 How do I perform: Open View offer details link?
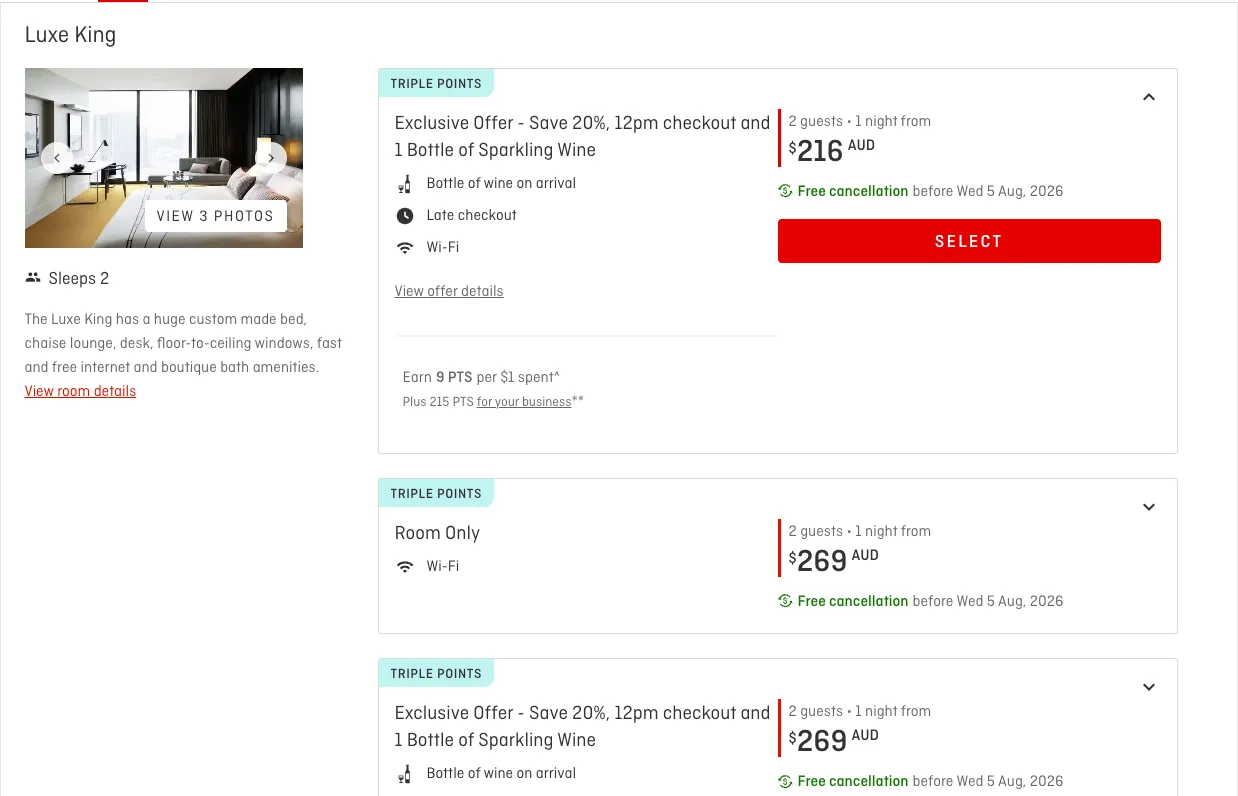click(449, 291)
